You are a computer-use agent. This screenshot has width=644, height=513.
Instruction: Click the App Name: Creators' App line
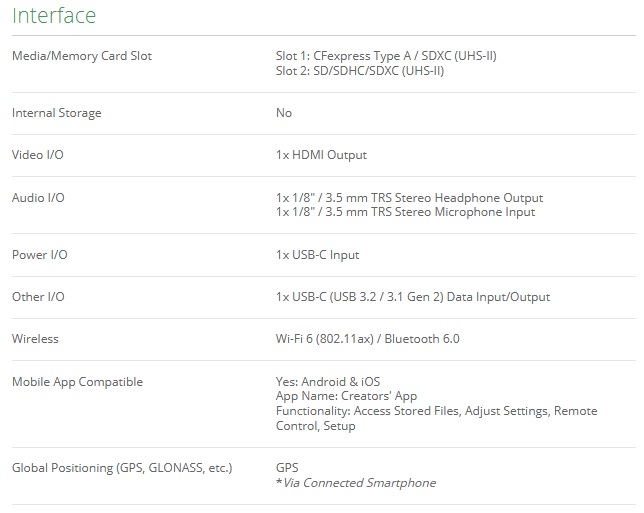pyautogui.click(x=346, y=396)
